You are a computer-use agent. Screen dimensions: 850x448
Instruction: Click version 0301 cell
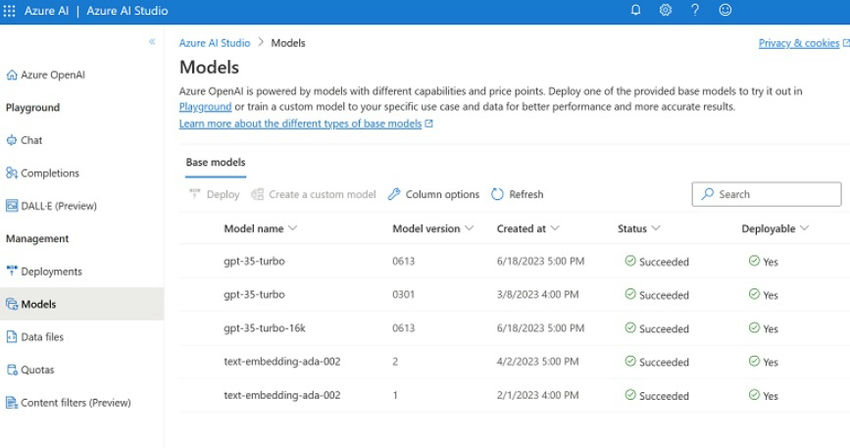[x=403, y=295]
